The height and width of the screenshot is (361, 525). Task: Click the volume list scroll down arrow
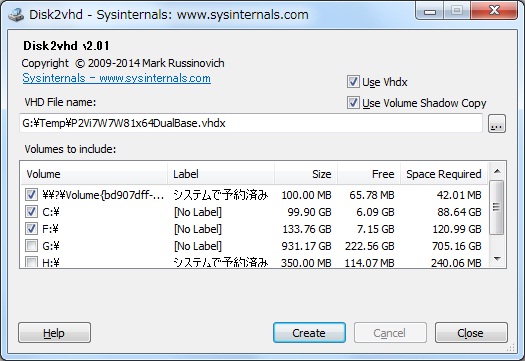[x=497, y=259]
